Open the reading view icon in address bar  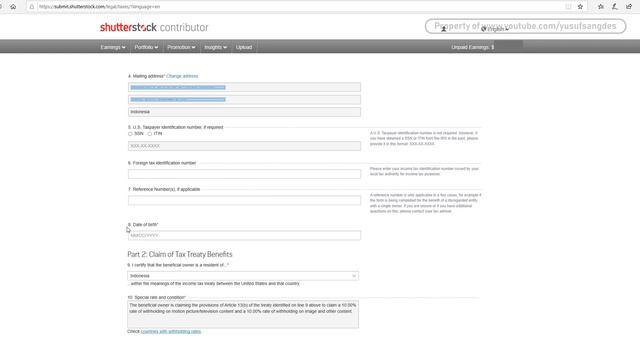point(568,7)
